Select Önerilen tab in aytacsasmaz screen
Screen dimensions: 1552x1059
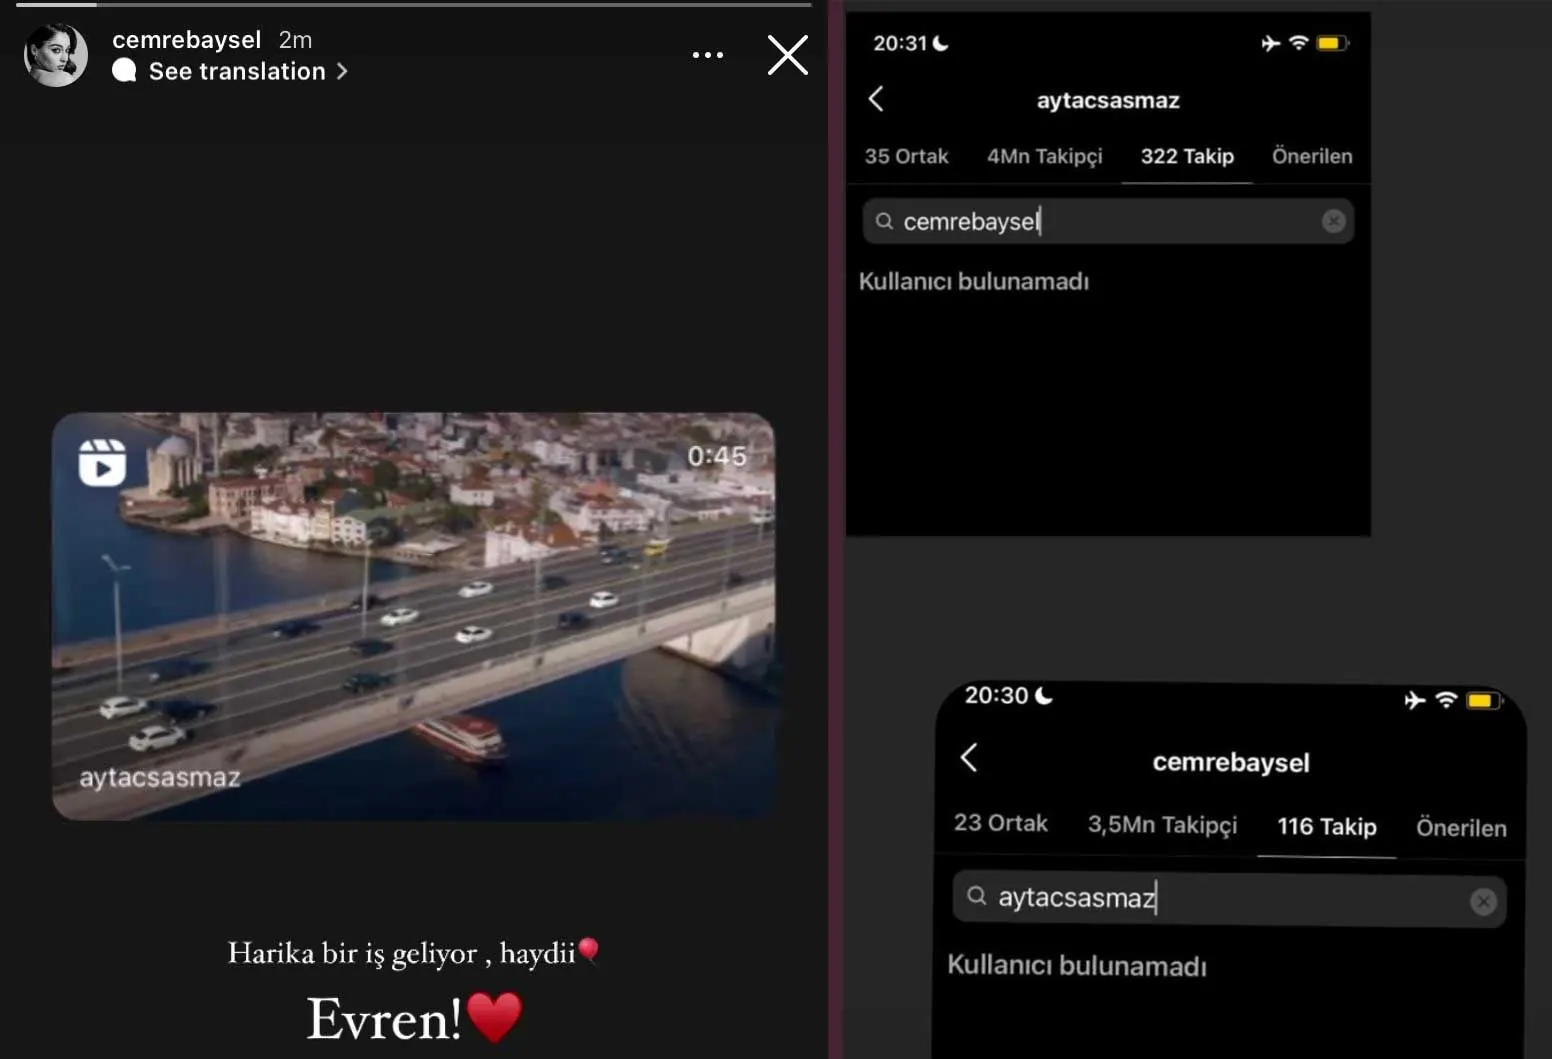(1312, 156)
